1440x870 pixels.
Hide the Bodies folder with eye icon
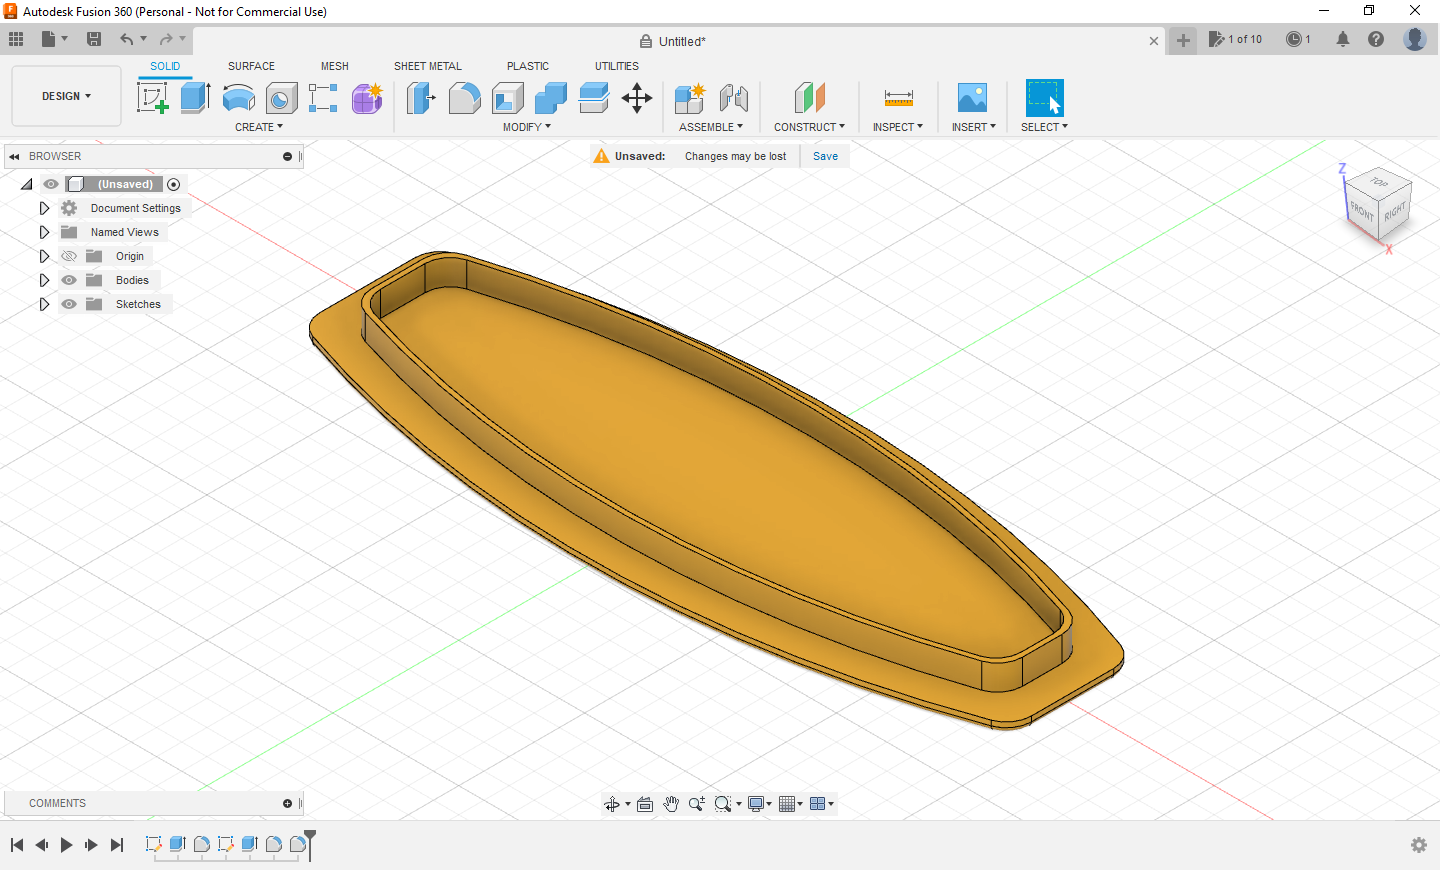coord(69,280)
